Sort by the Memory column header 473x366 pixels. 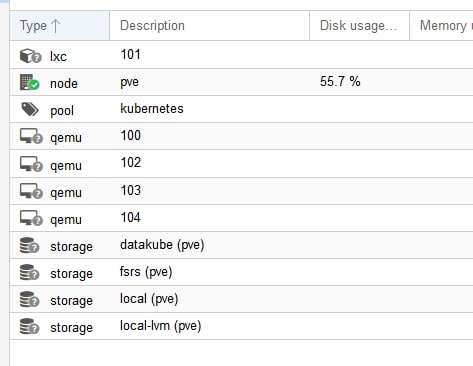441,26
